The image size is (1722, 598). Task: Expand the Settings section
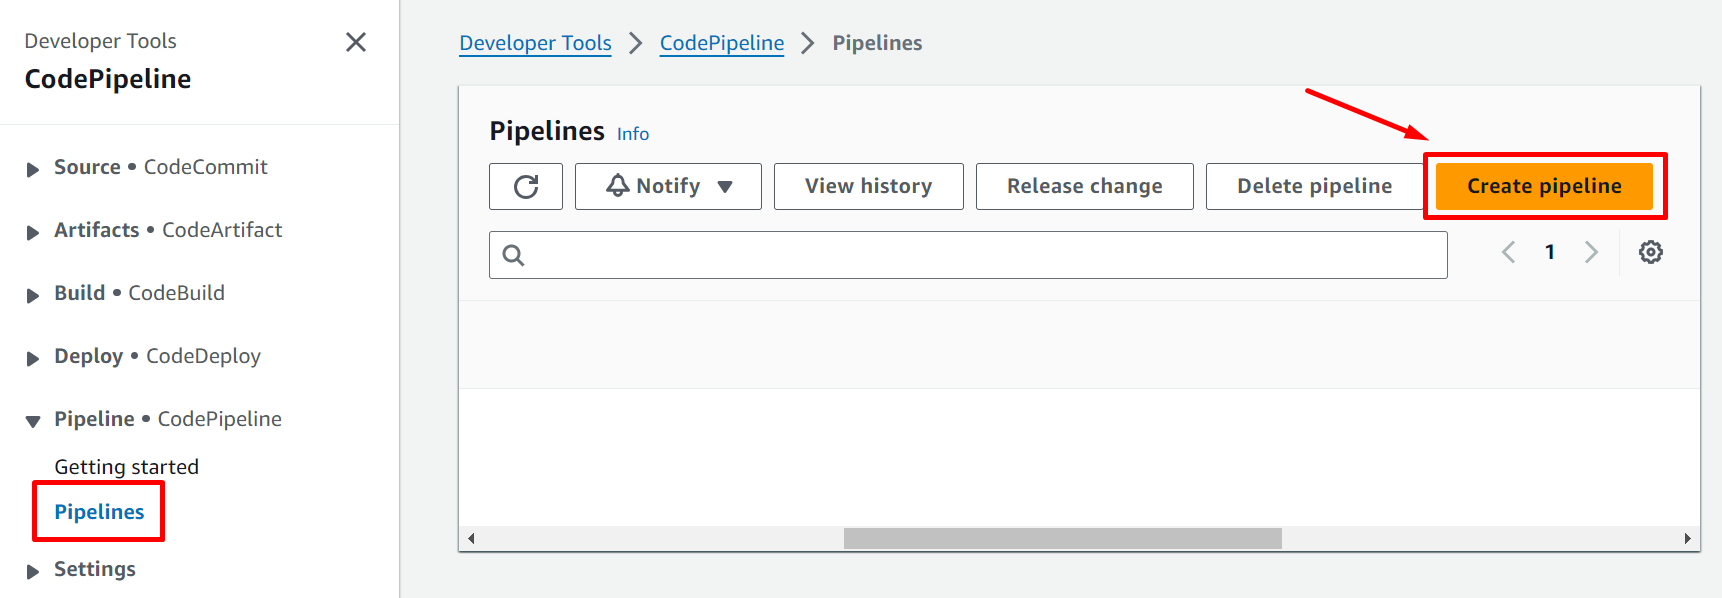tap(33, 571)
